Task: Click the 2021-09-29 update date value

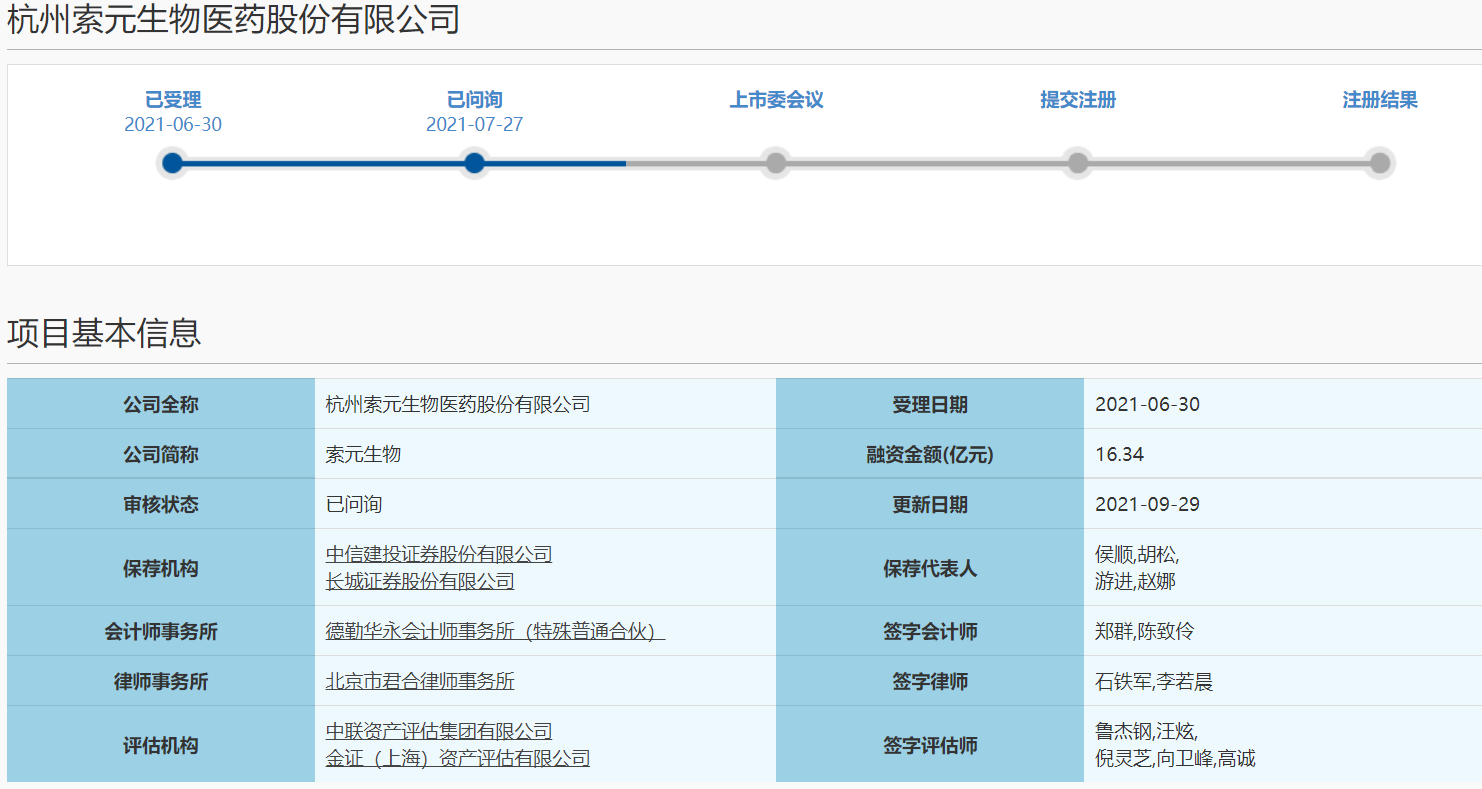Action: coord(1147,504)
